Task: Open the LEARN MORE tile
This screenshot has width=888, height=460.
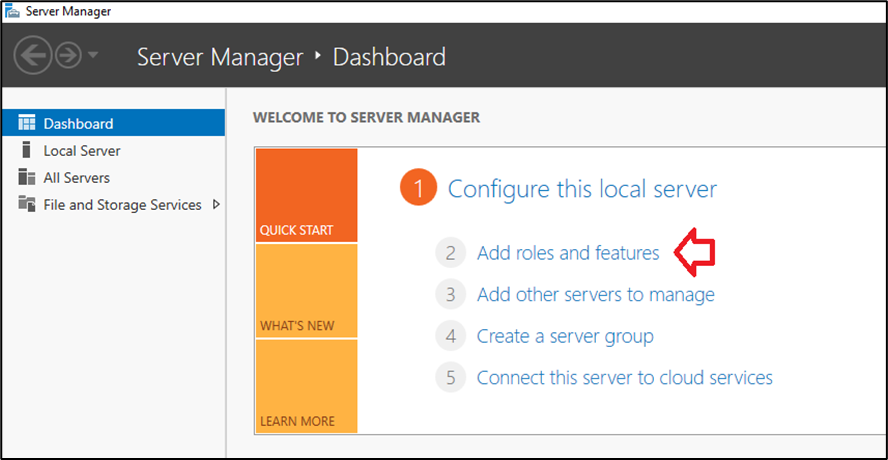Action: (306, 386)
